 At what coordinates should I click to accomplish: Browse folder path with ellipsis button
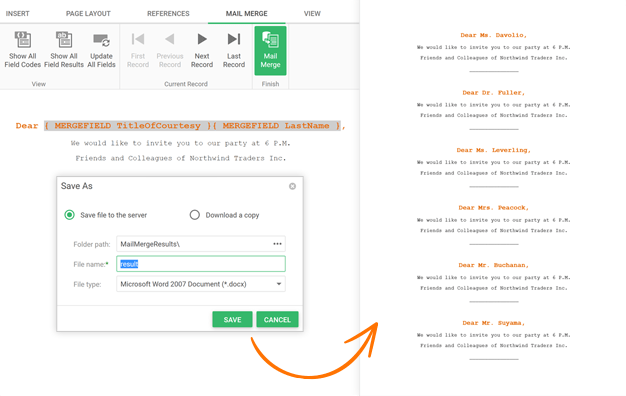pyautogui.click(x=277, y=244)
